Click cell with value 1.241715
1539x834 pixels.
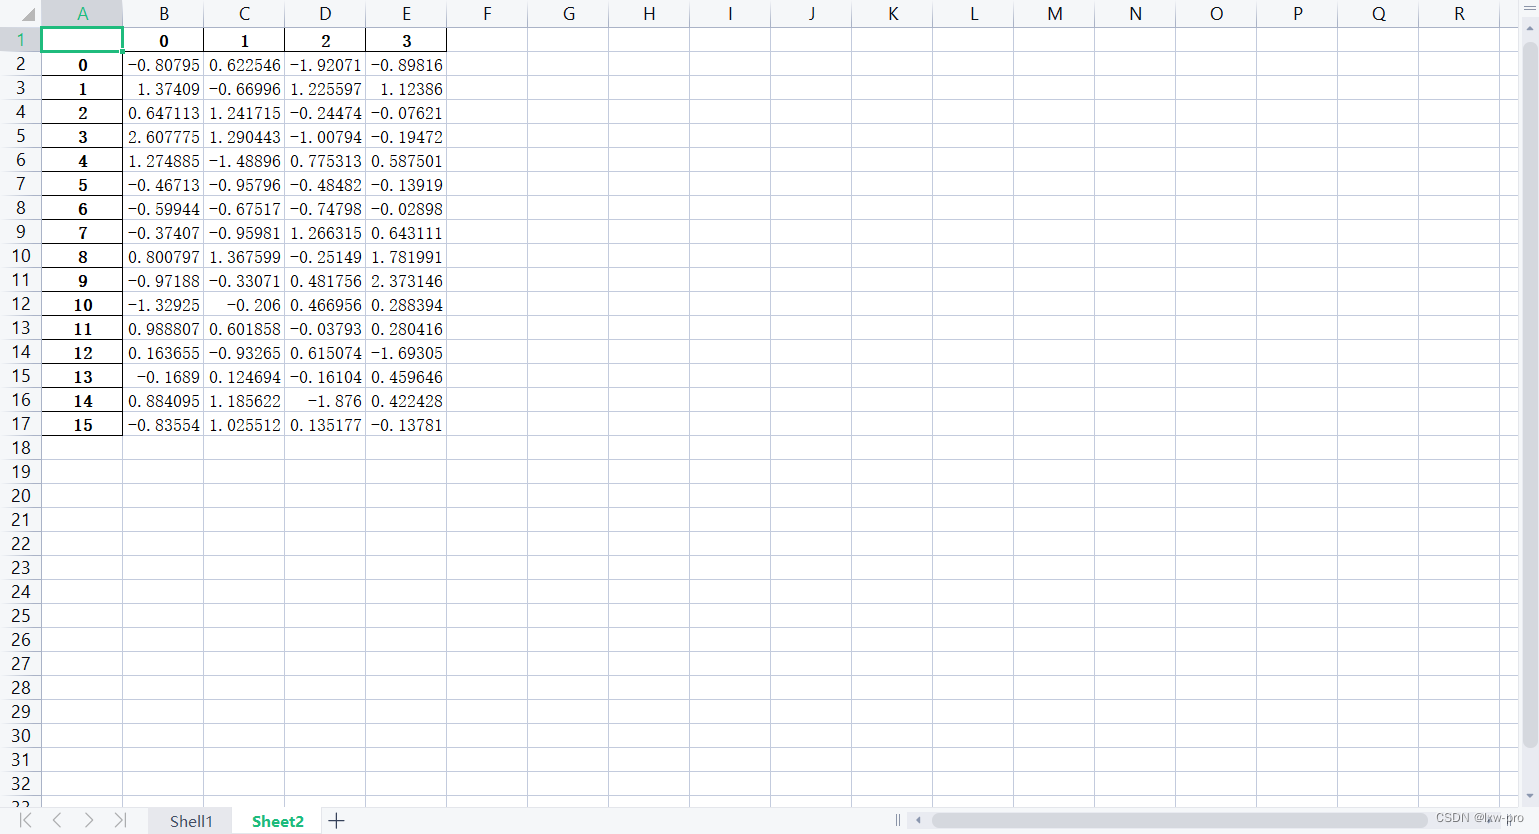[244, 112]
